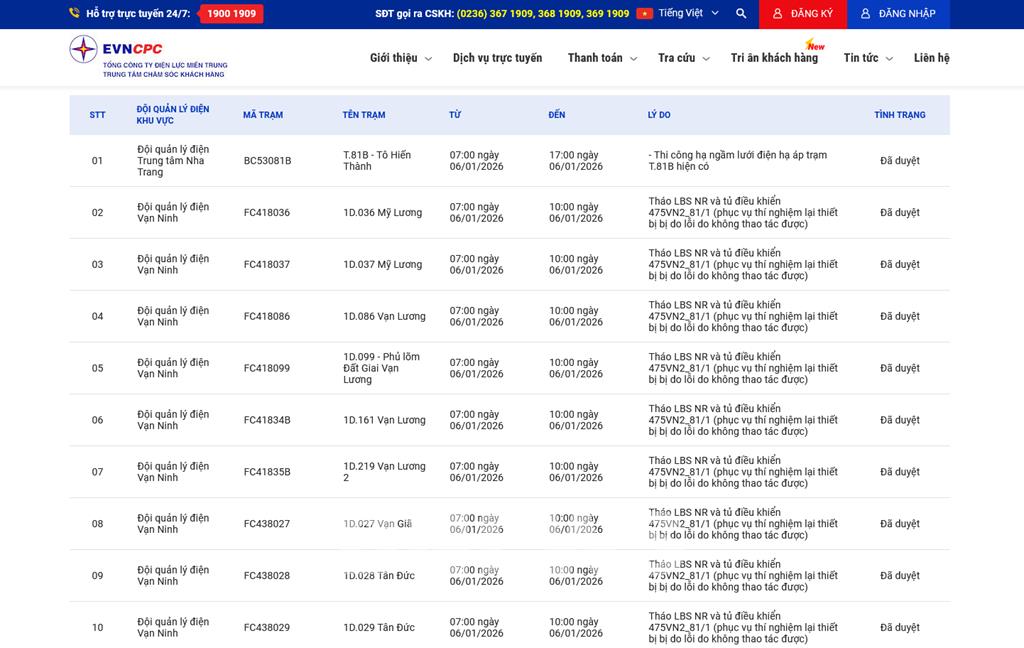Expand the Giới thiệu menu
Image resolution: width=1024 pixels, height=648 pixels.
[400, 58]
